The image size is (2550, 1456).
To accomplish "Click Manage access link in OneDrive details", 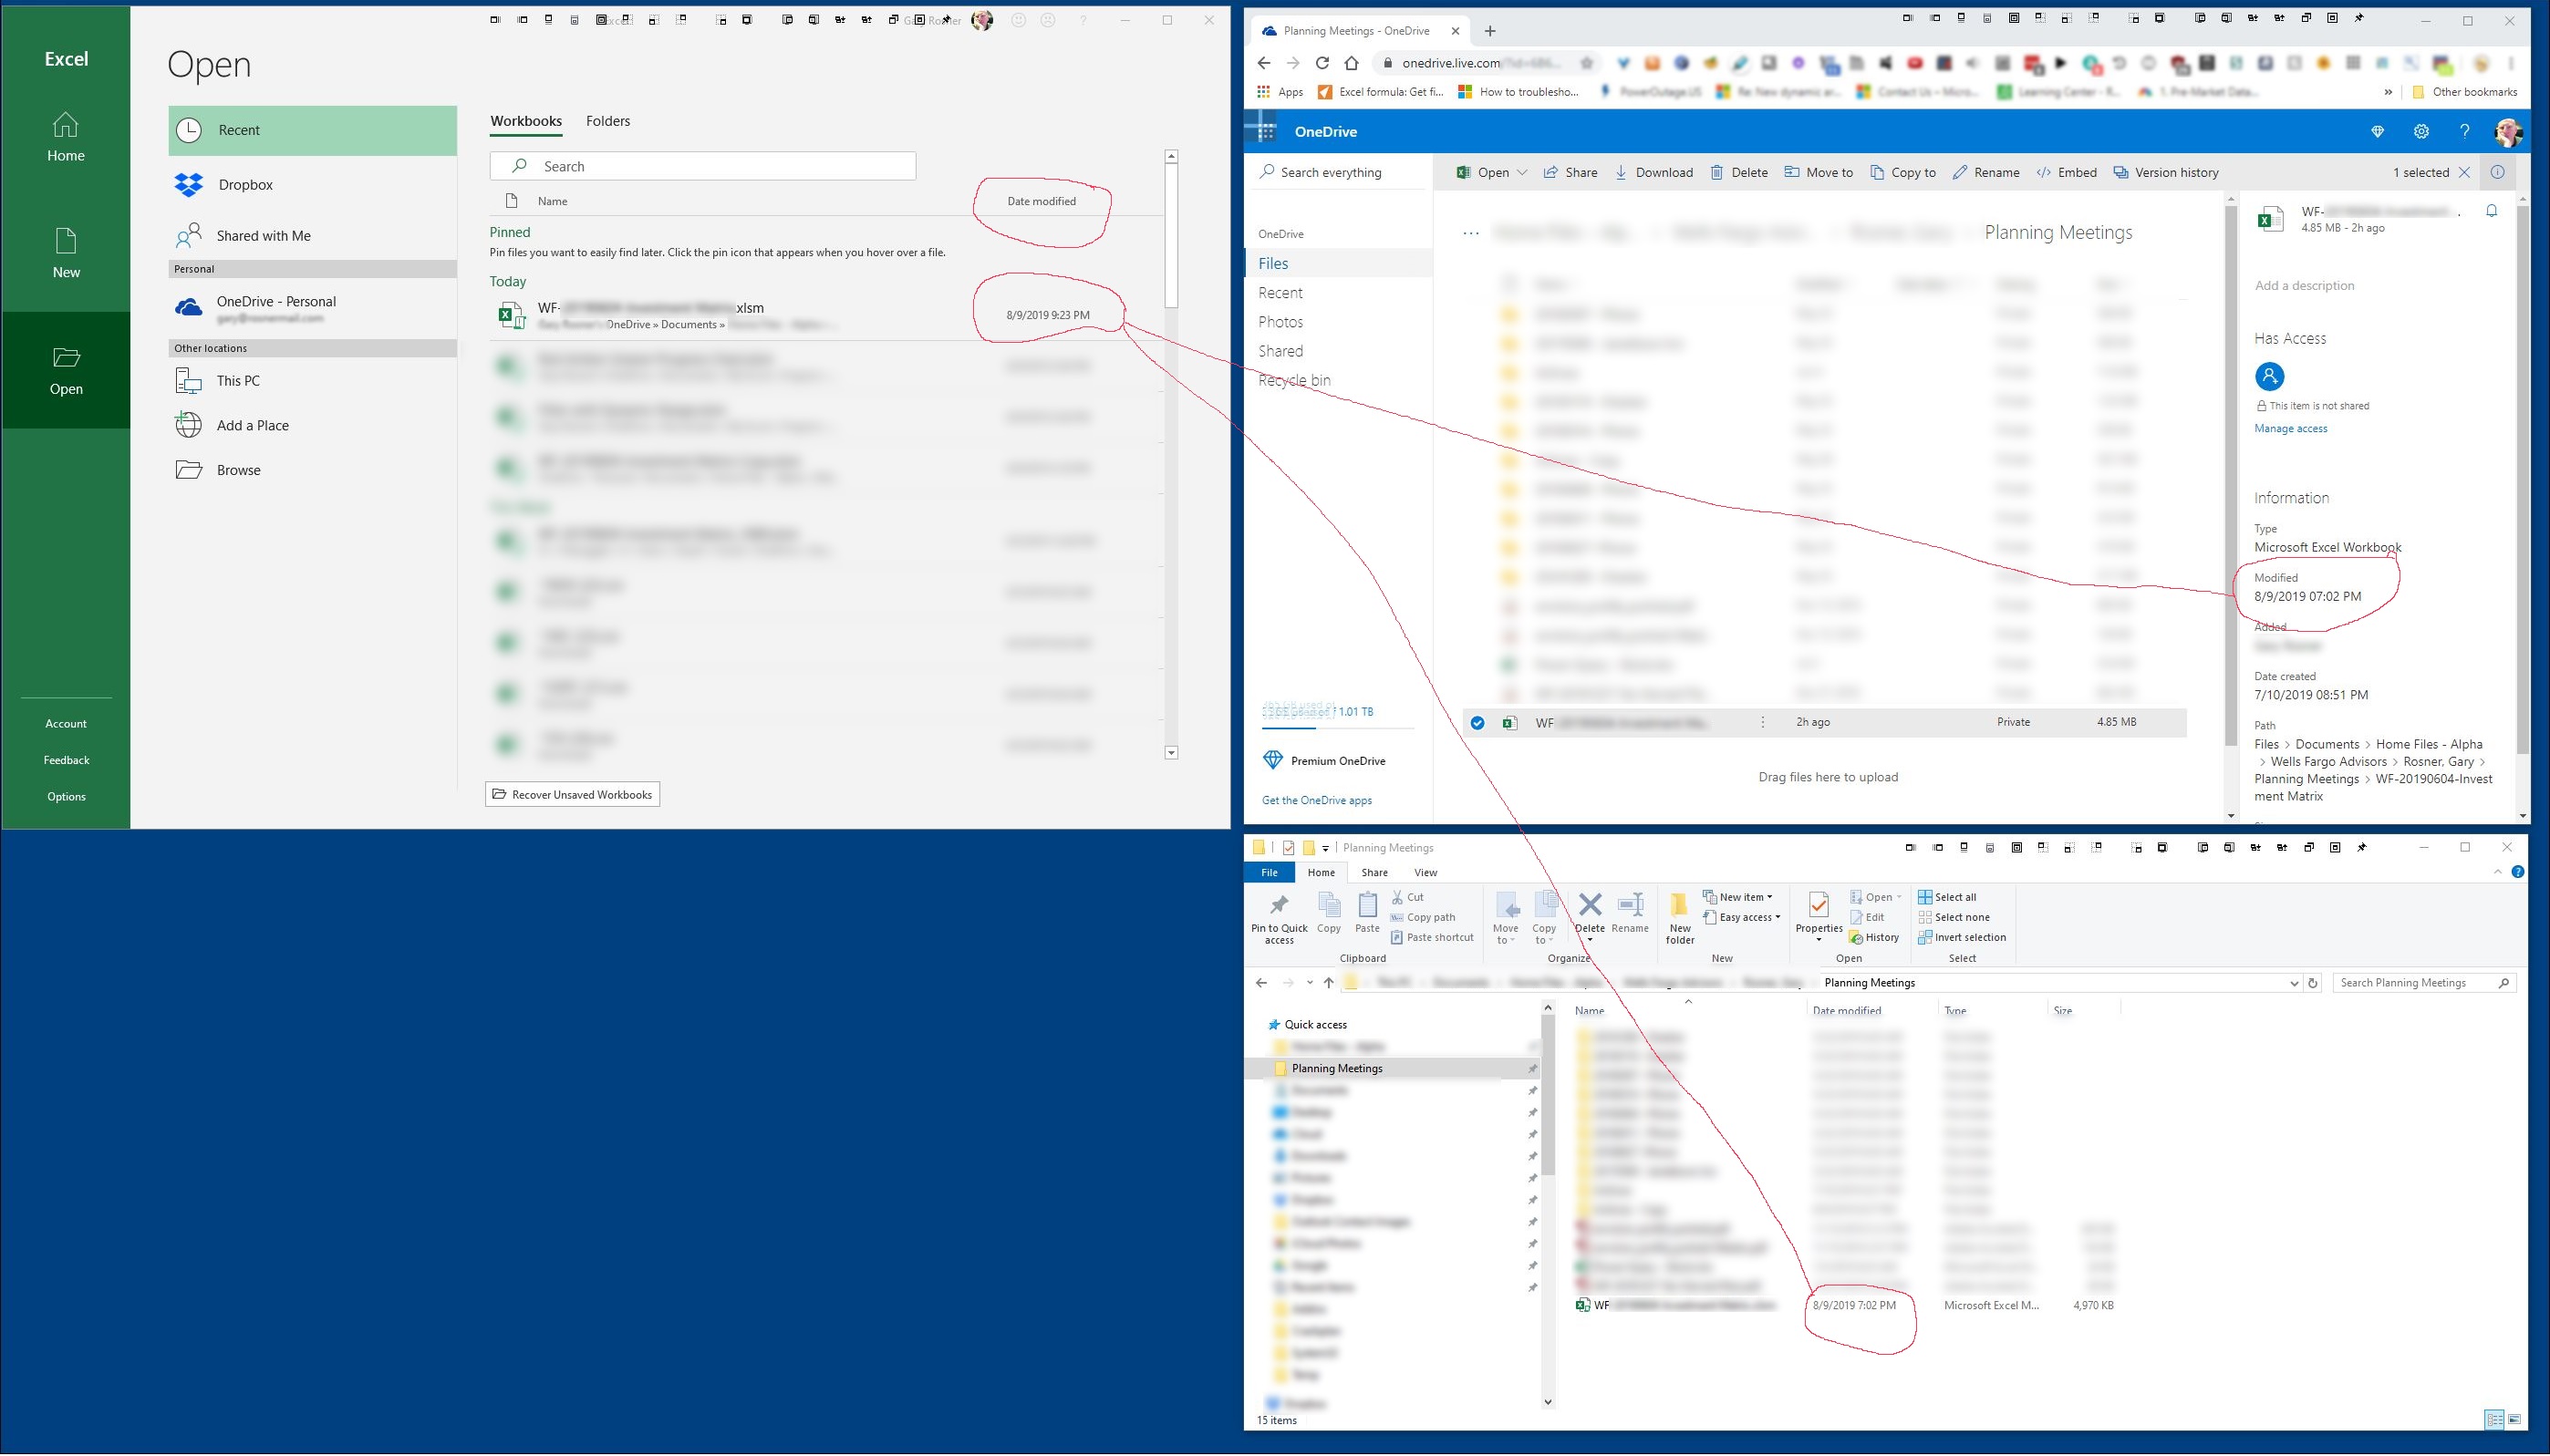I will coord(2291,429).
